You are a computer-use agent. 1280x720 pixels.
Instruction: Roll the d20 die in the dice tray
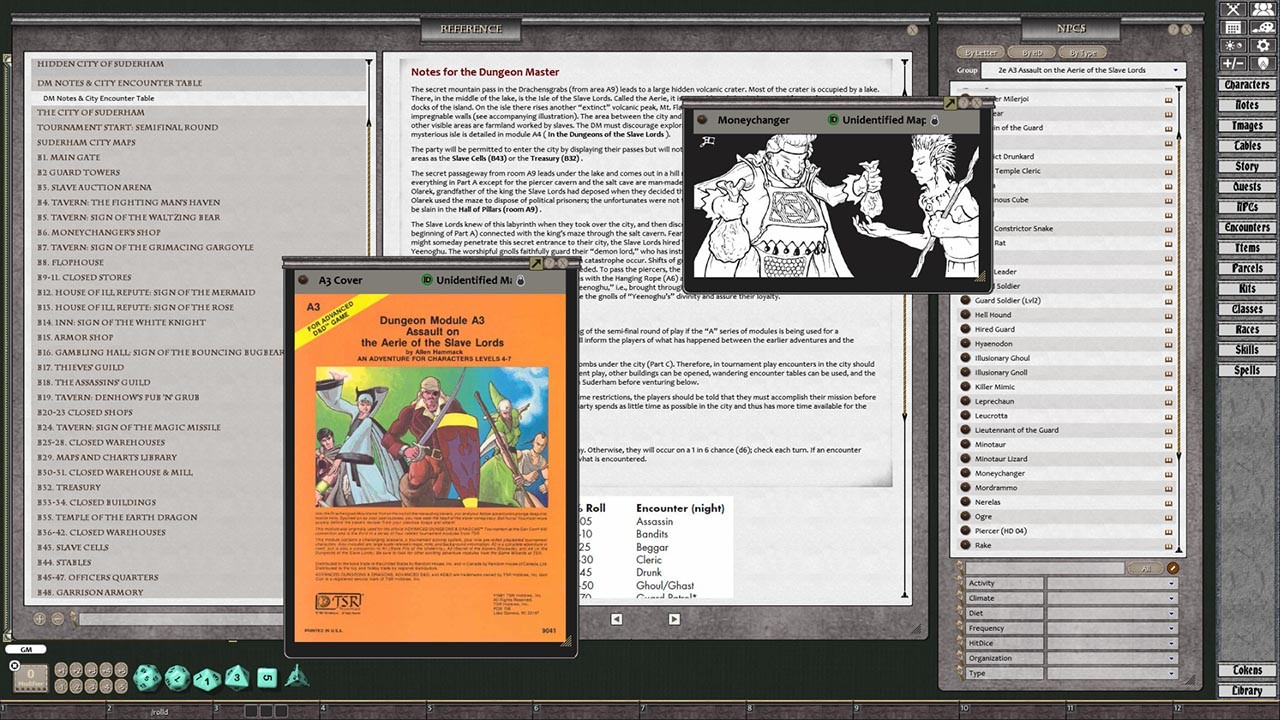pos(147,678)
